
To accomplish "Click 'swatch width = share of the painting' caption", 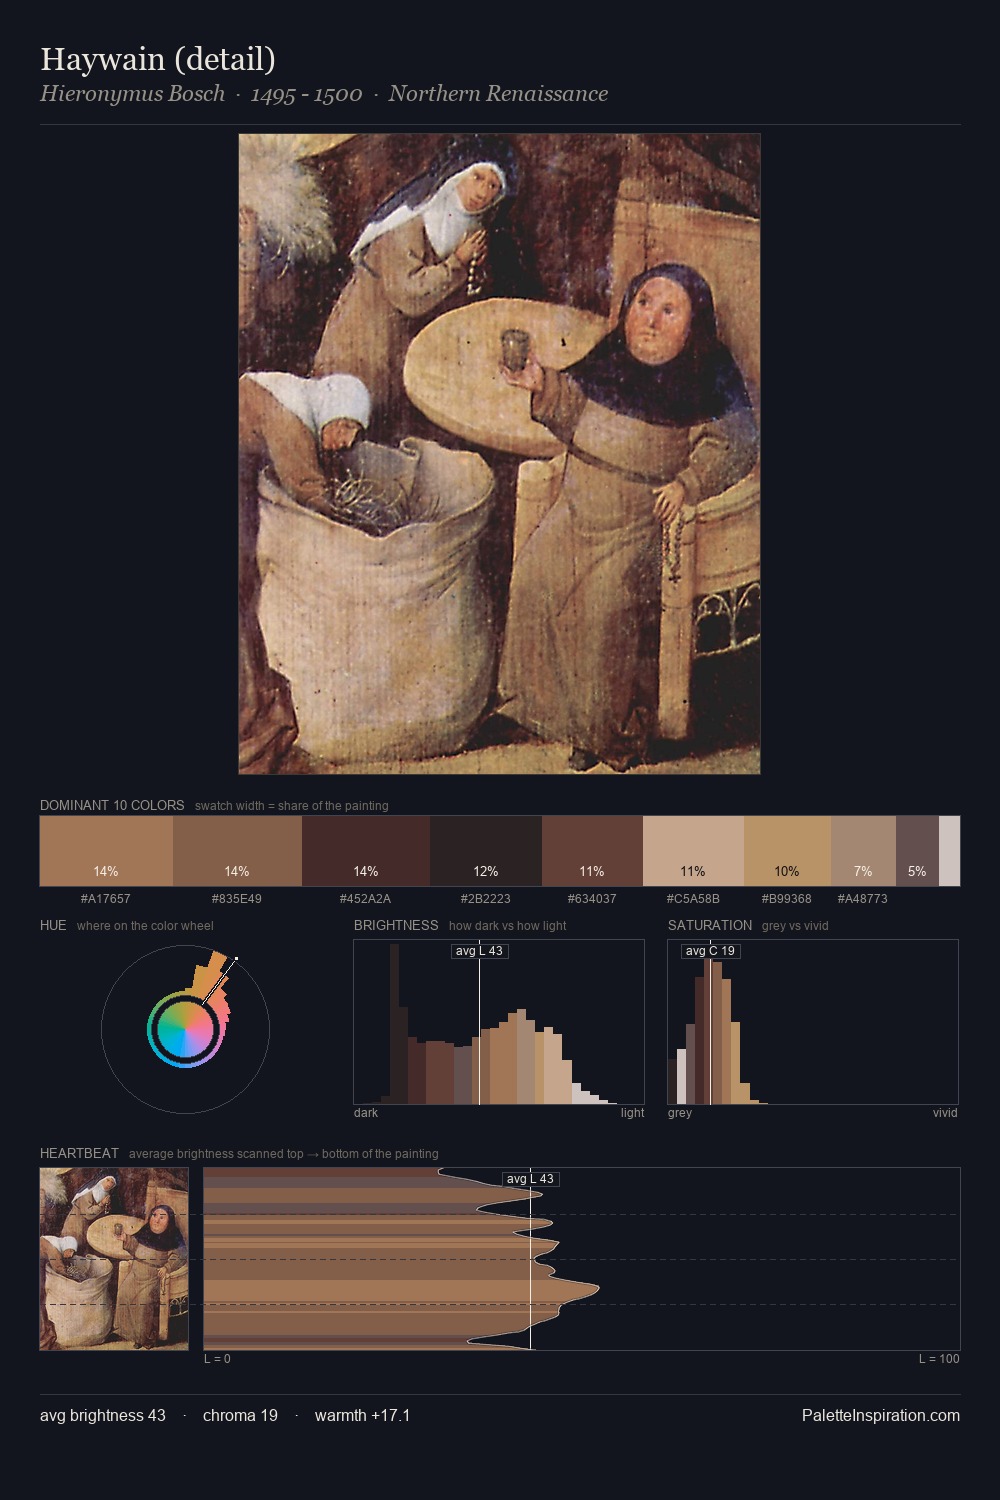I will click(292, 805).
